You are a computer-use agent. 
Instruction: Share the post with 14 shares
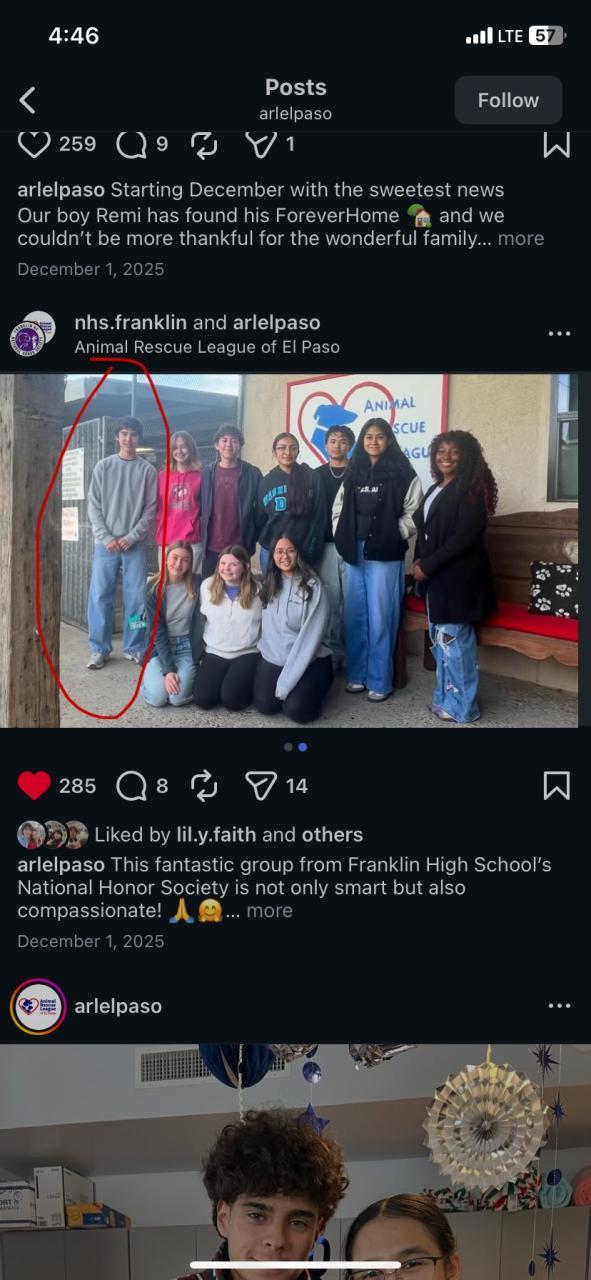click(260, 786)
